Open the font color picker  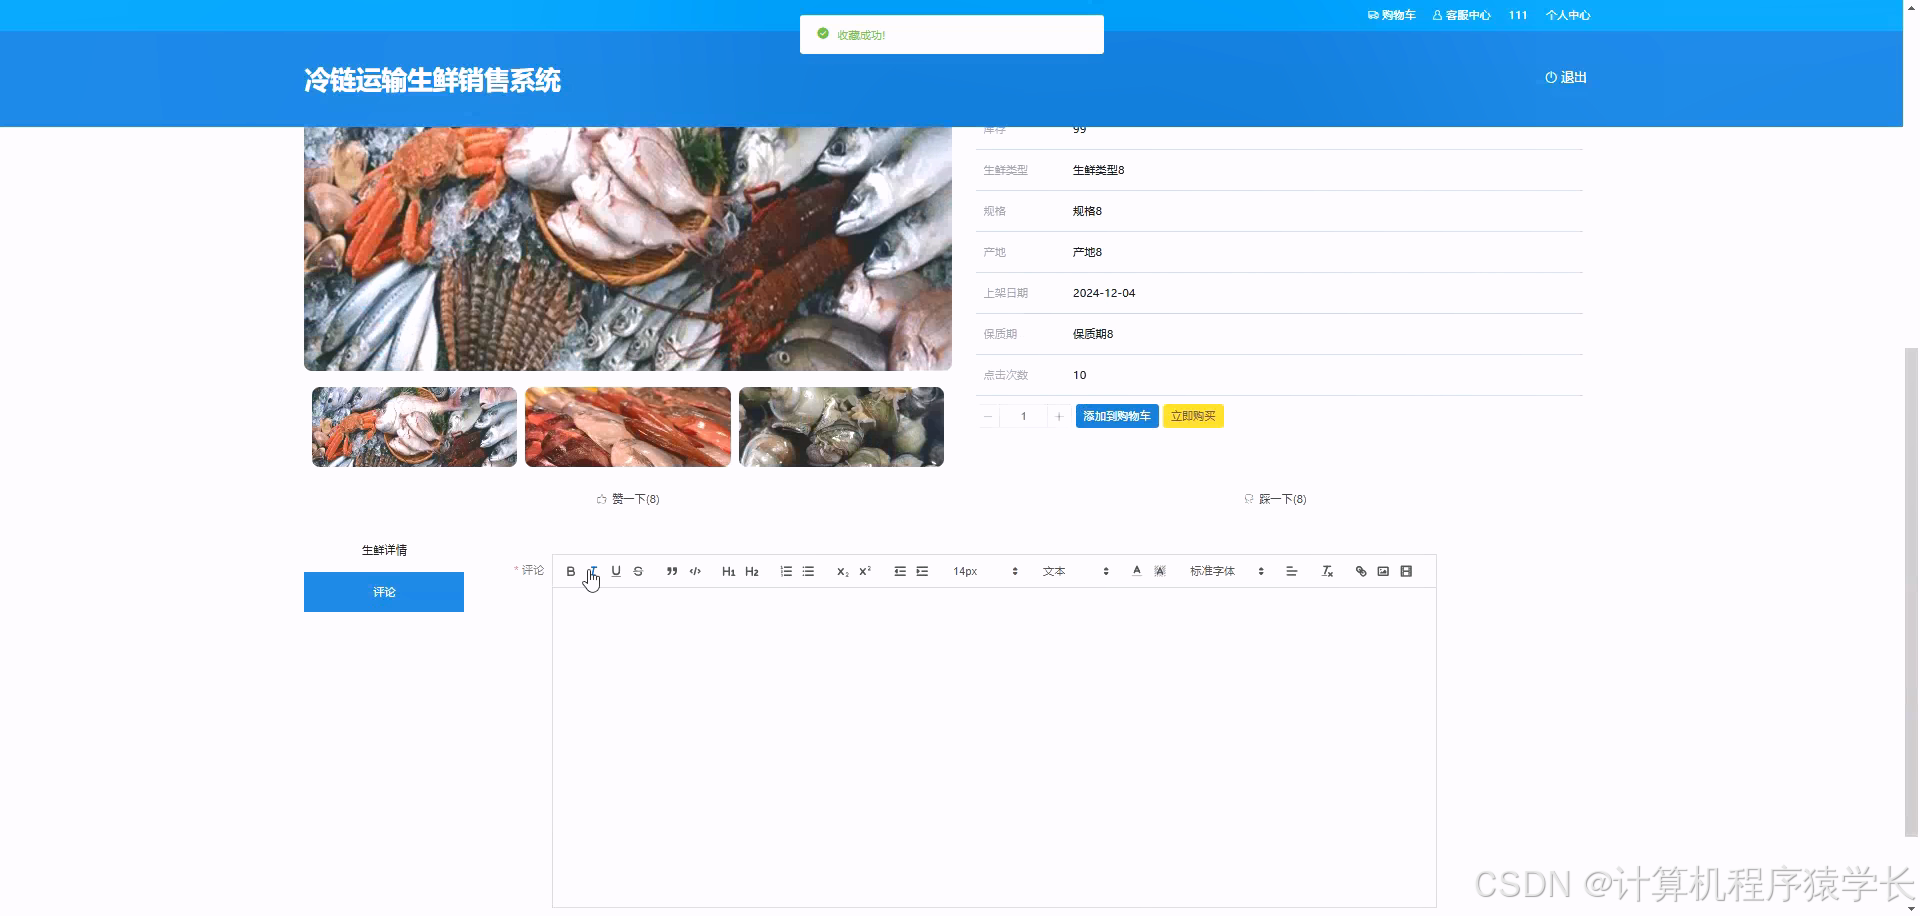click(1136, 571)
